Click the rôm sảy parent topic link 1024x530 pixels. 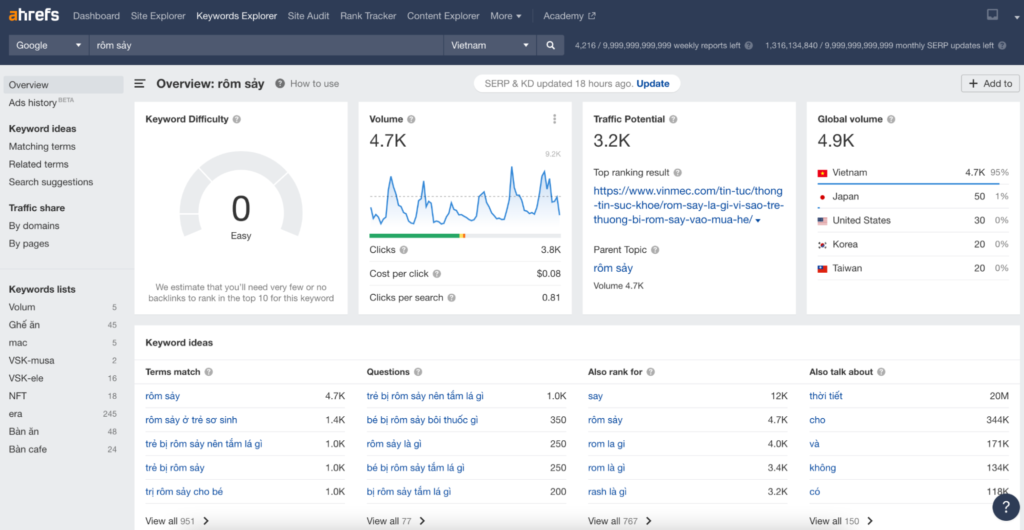[x=613, y=268]
